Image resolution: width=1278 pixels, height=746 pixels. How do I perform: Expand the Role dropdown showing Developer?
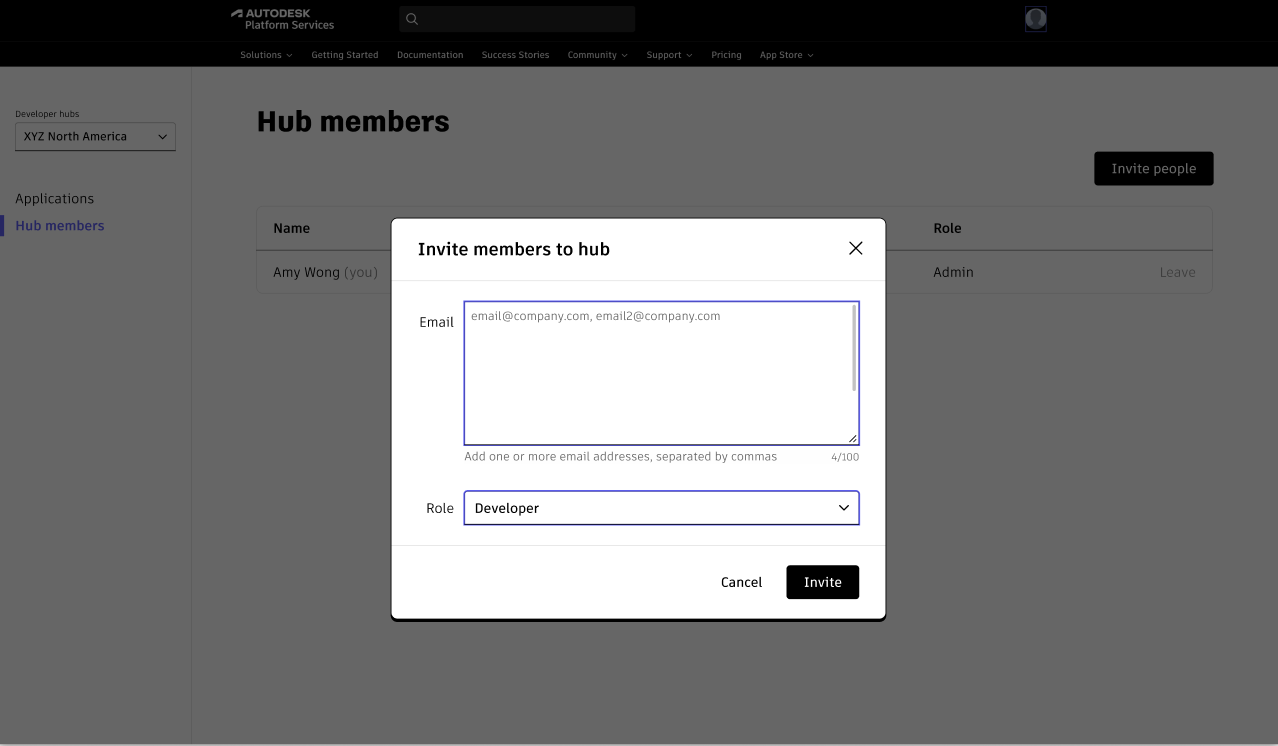tap(661, 508)
